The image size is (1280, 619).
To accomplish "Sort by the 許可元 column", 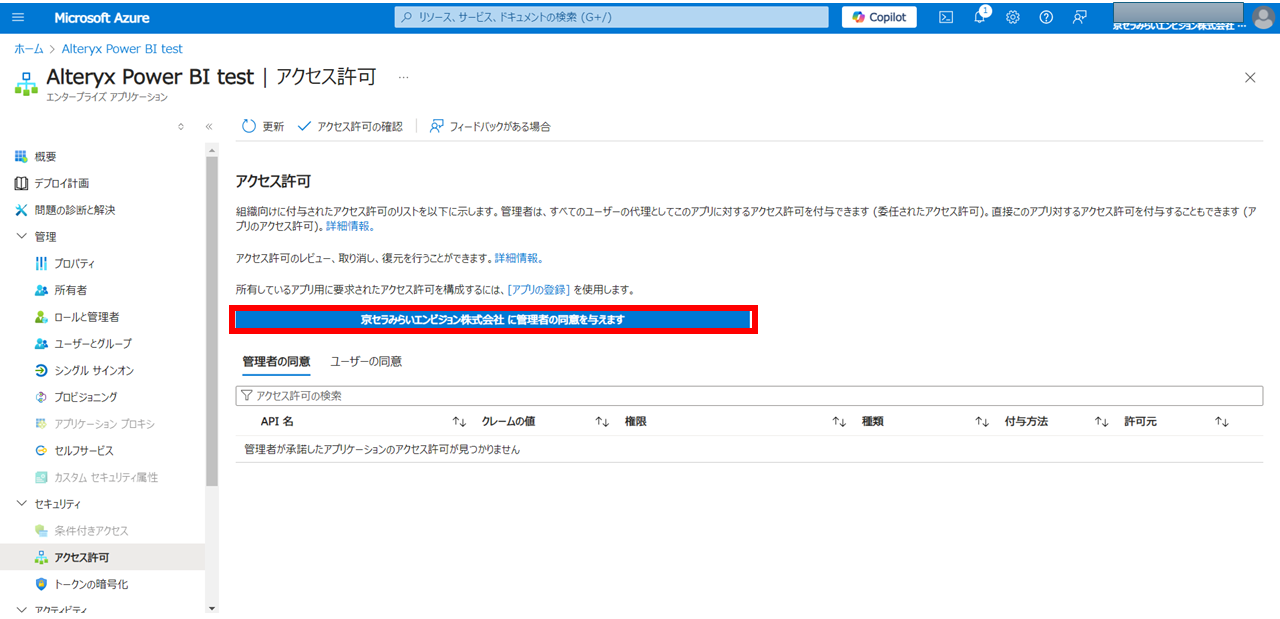I will tap(1140, 422).
